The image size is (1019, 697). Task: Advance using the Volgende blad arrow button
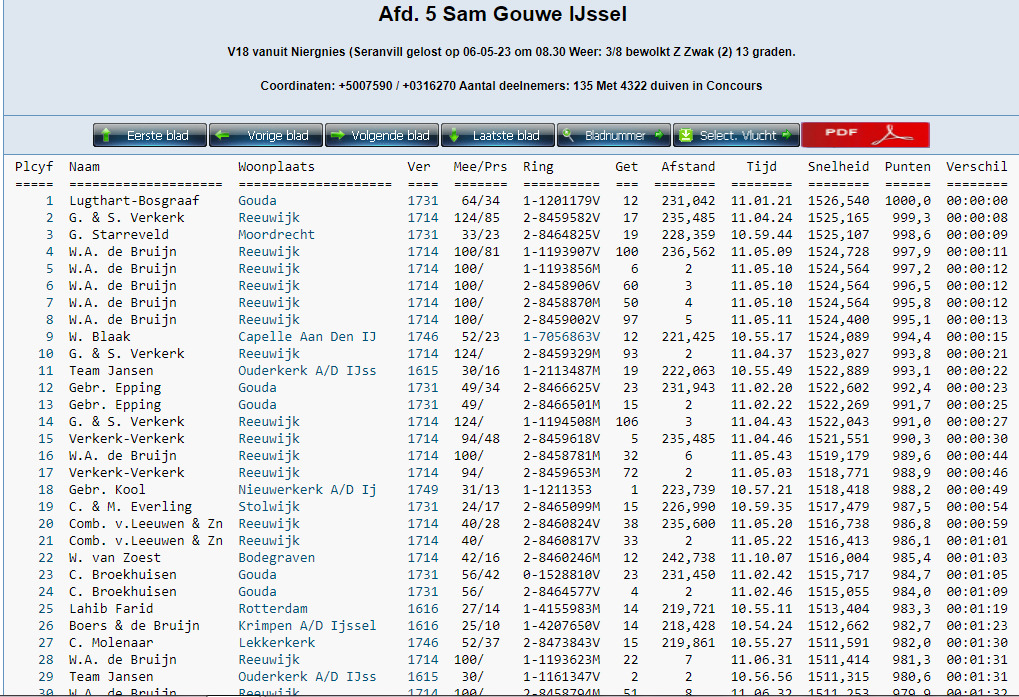[x=382, y=135]
